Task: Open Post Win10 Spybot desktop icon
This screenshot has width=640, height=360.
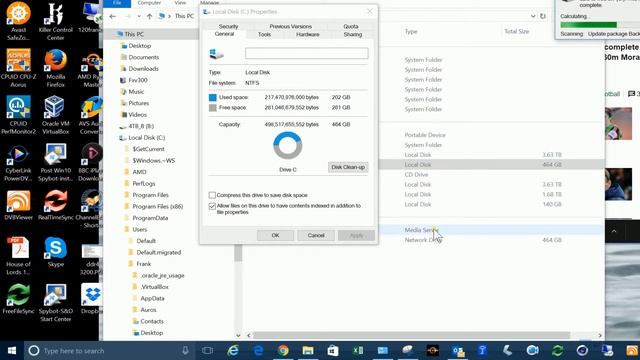Action: [x=56, y=162]
